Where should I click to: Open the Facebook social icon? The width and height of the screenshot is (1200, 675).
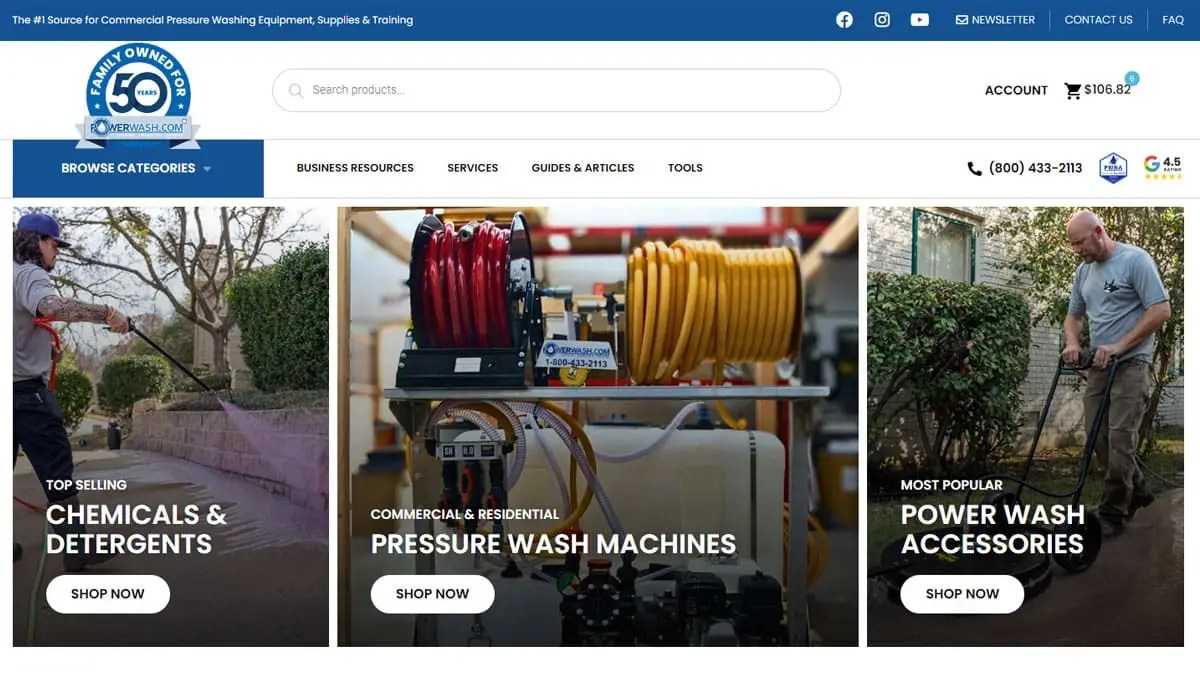(x=844, y=19)
